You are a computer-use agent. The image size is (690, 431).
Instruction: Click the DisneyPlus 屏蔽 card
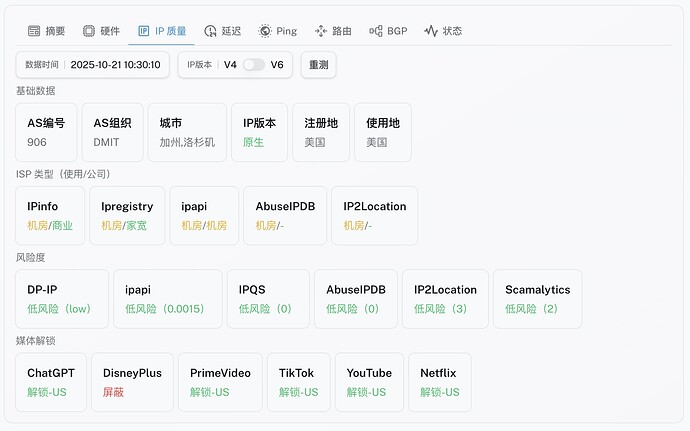click(x=132, y=382)
